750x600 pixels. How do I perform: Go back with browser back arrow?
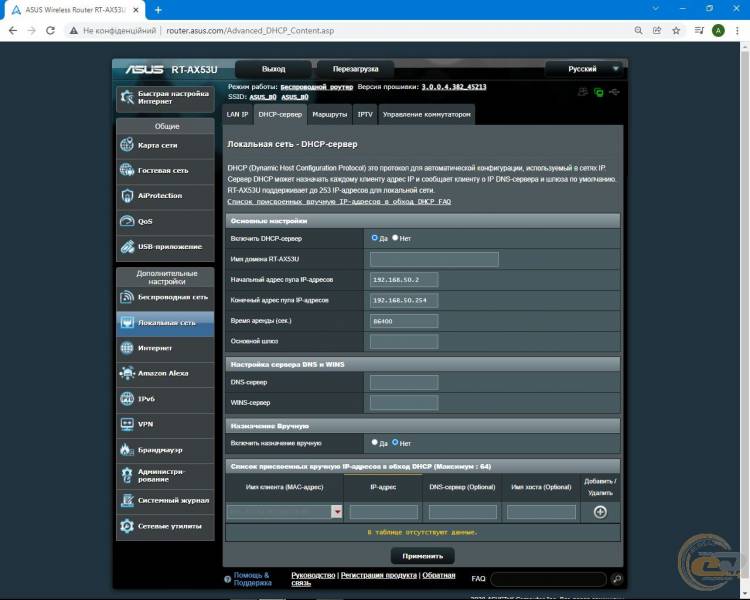13,30
